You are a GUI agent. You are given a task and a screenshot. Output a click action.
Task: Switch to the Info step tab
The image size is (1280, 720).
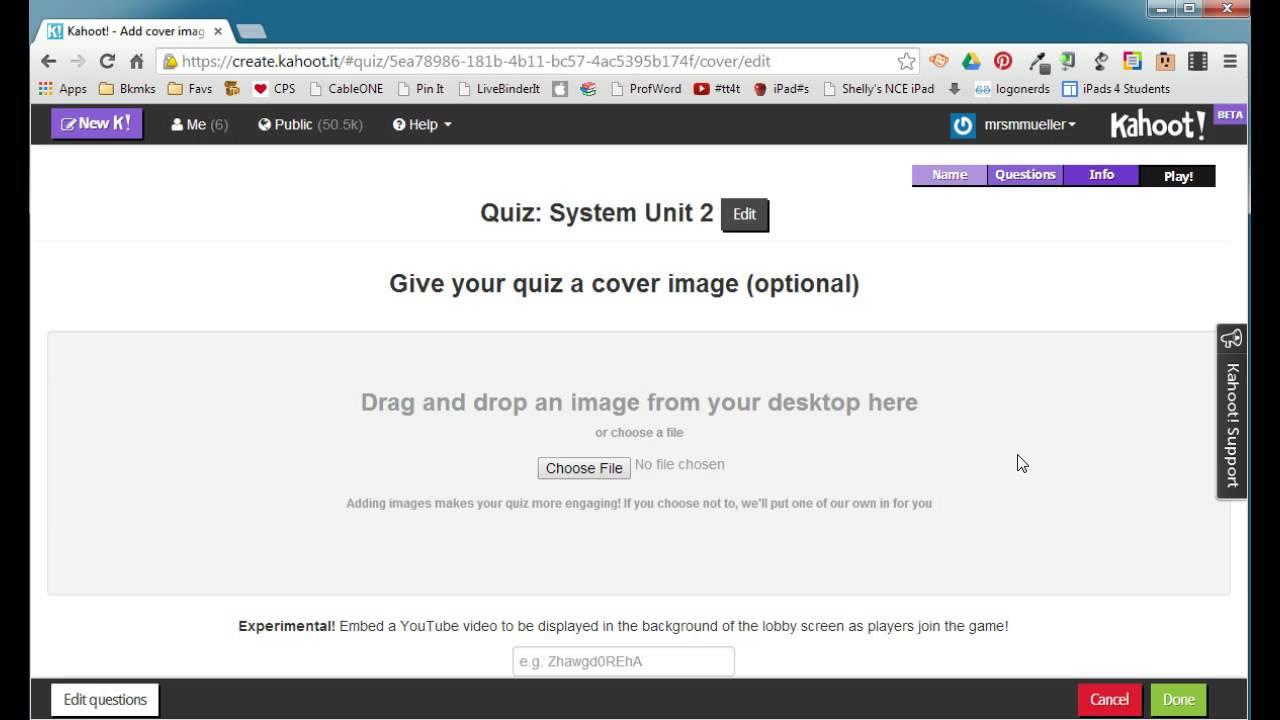pos(1101,175)
